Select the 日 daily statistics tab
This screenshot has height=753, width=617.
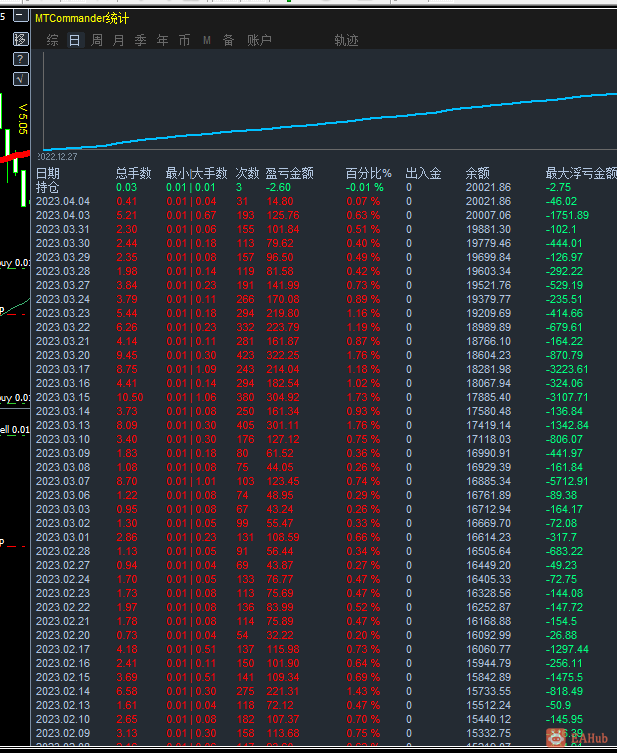pos(74,40)
